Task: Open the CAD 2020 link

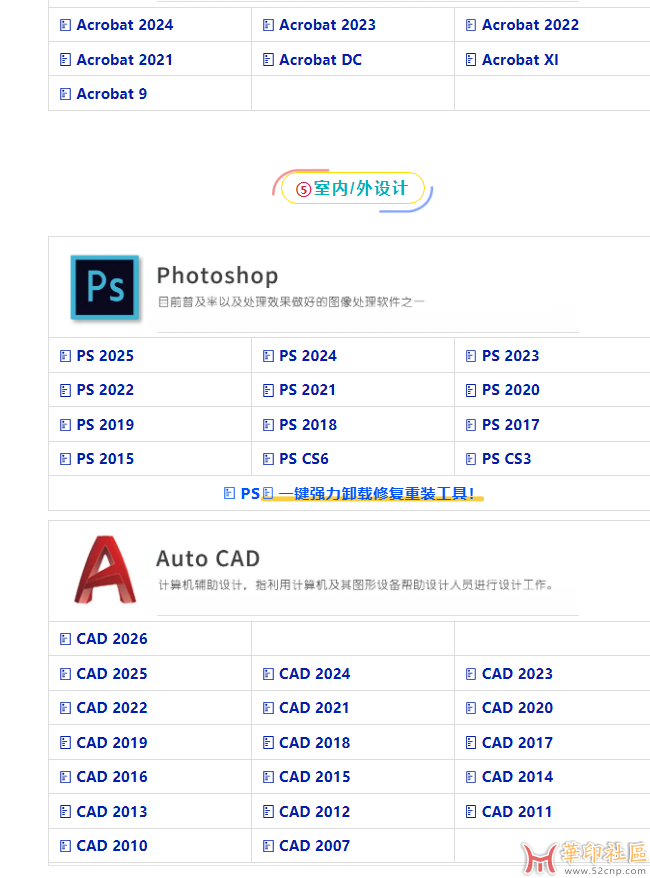Action: point(517,707)
